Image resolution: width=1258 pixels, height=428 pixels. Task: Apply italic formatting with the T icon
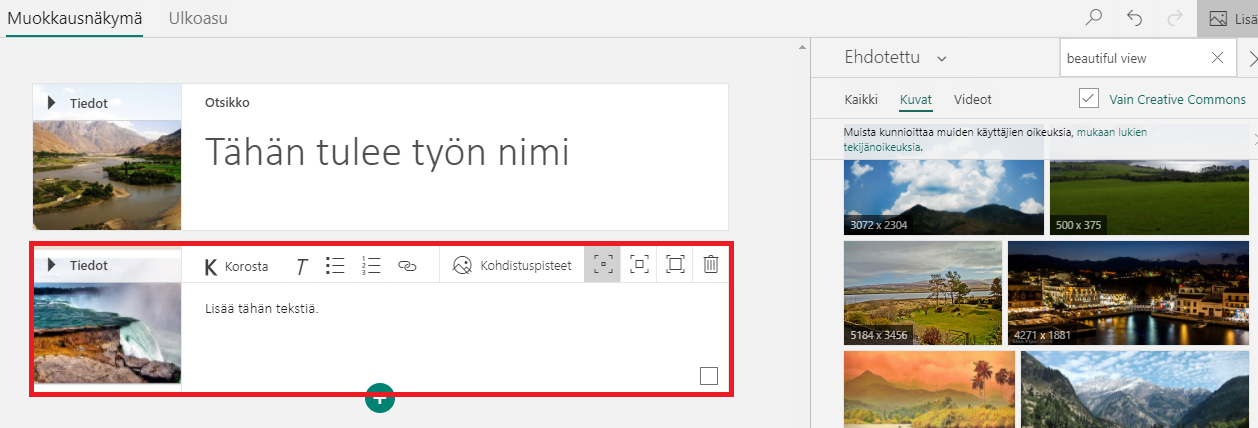click(301, 266)
